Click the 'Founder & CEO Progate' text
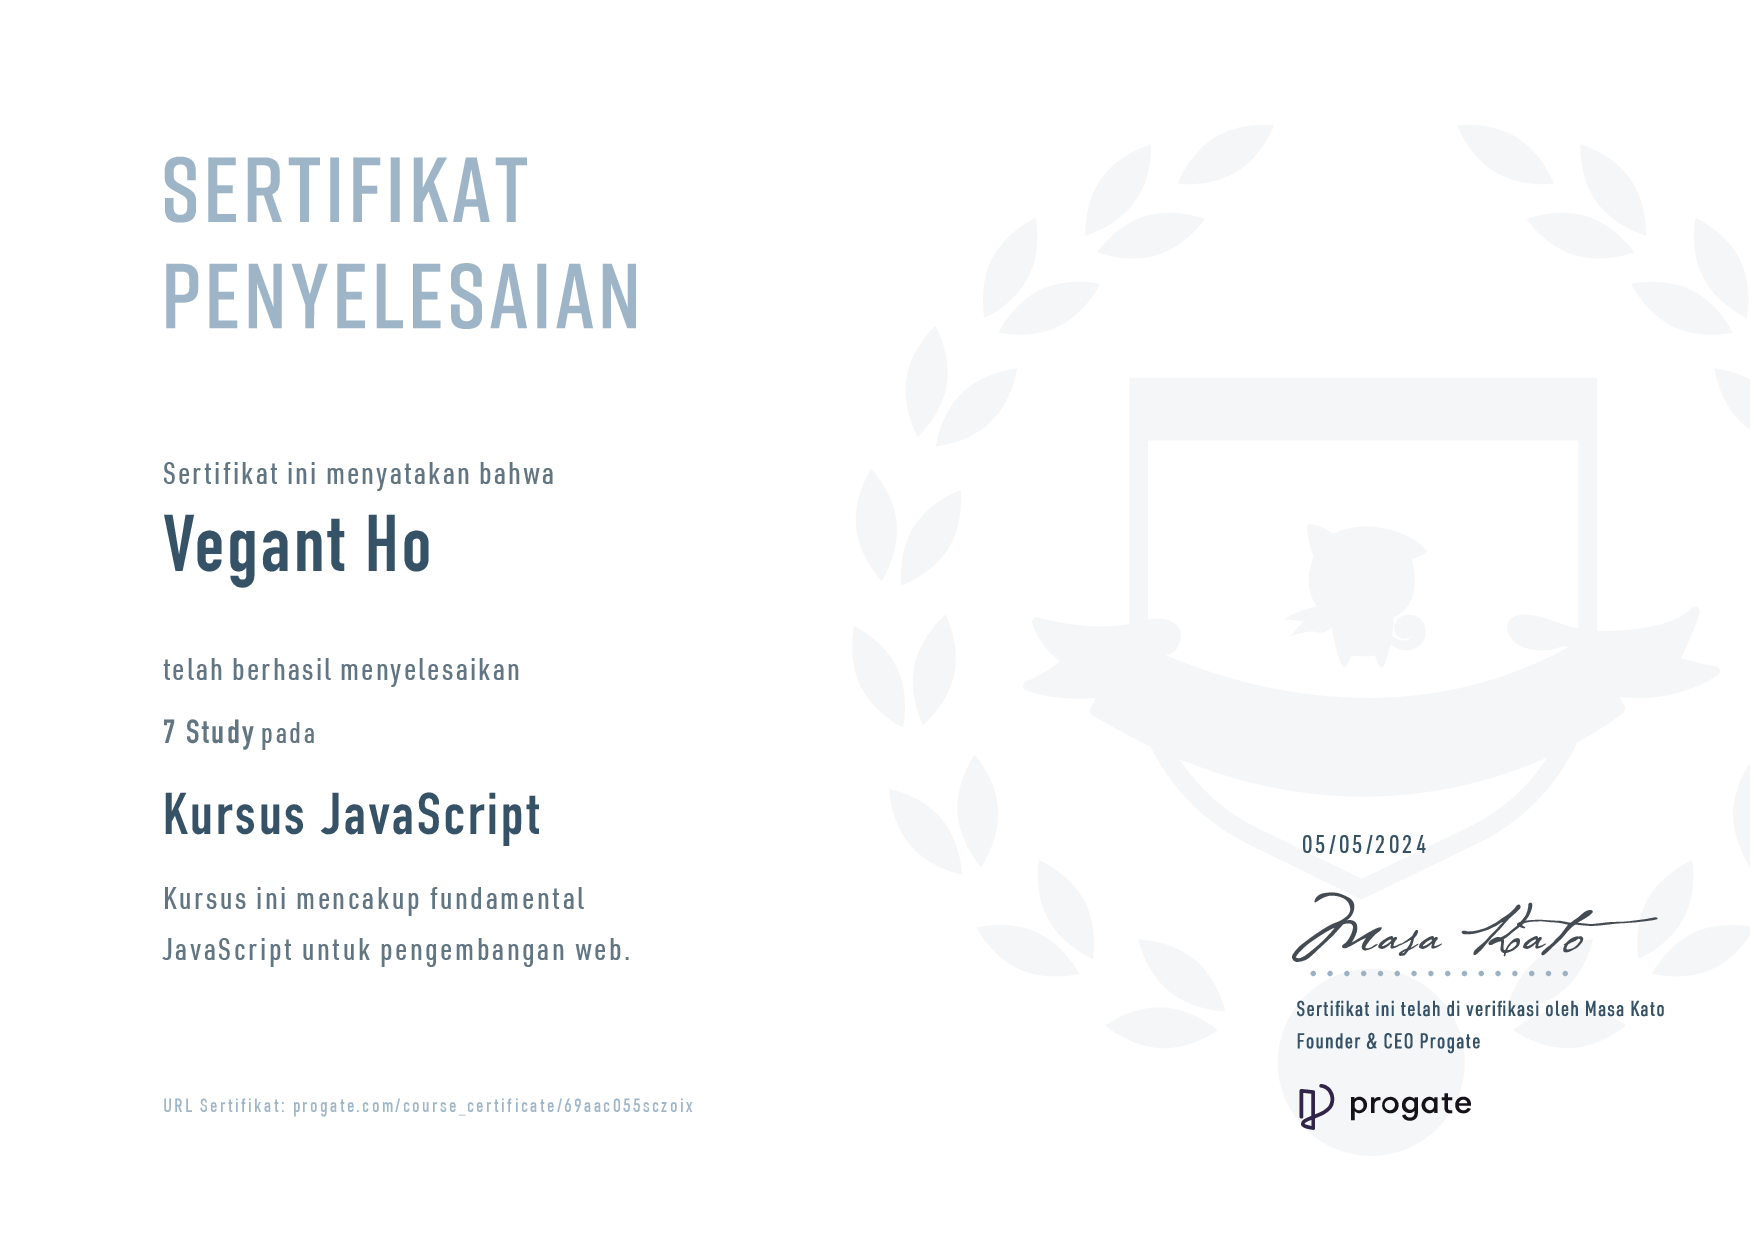The height and width of the screenshot is (1240, 1754). coord(1388,1041)
